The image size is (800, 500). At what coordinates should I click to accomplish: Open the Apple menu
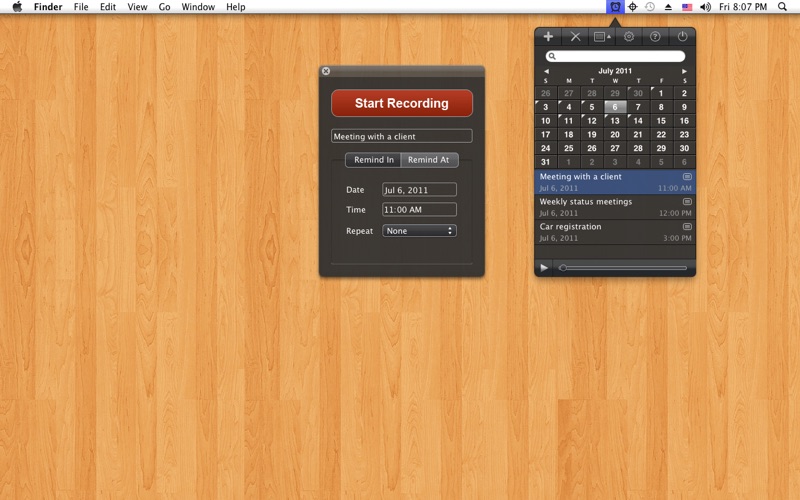[x=17, y=7]
